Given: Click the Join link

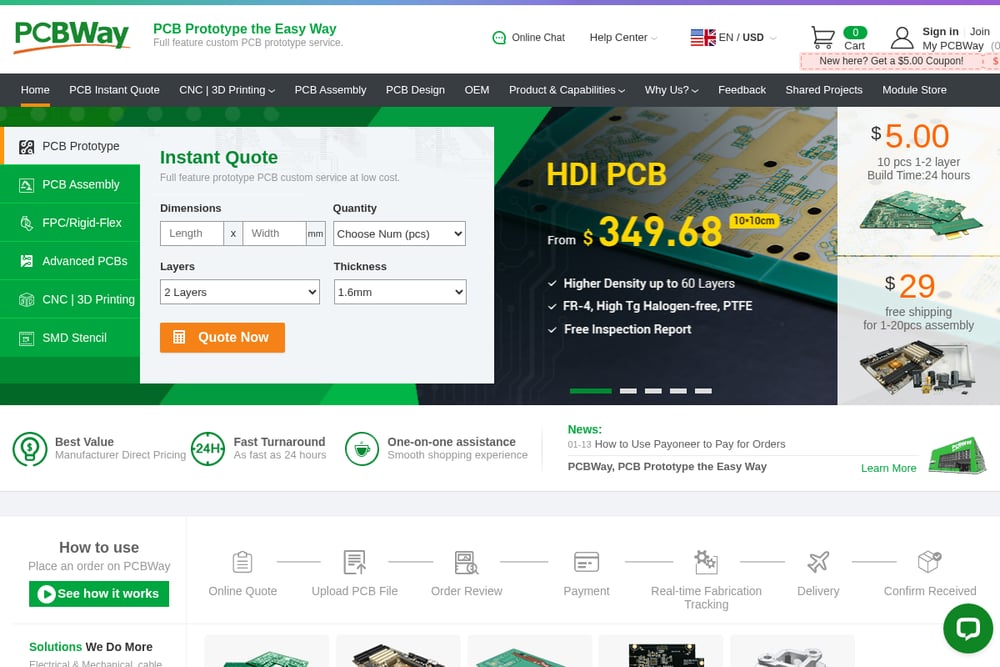Looking at the screenshot, I should [980, 31].
